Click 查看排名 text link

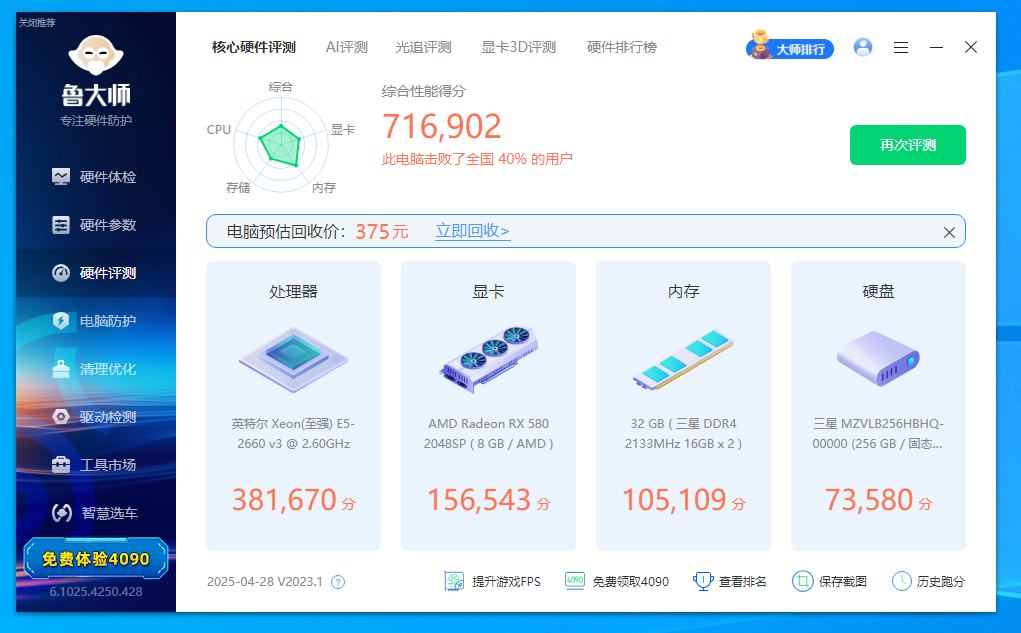coord(742,582)
